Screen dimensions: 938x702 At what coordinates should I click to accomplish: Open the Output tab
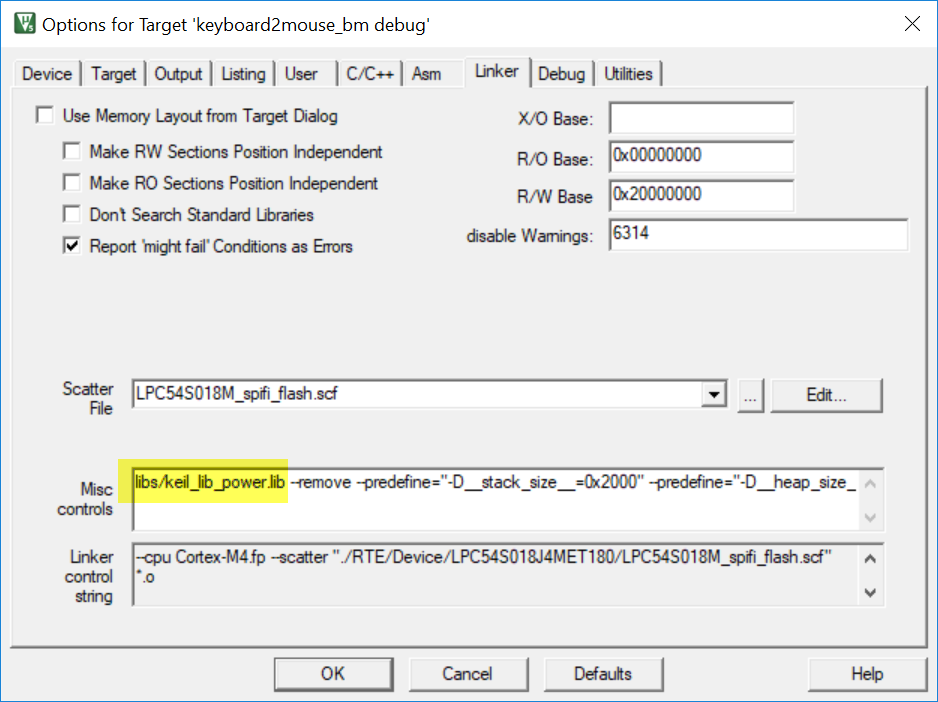(x=178, y=74)
